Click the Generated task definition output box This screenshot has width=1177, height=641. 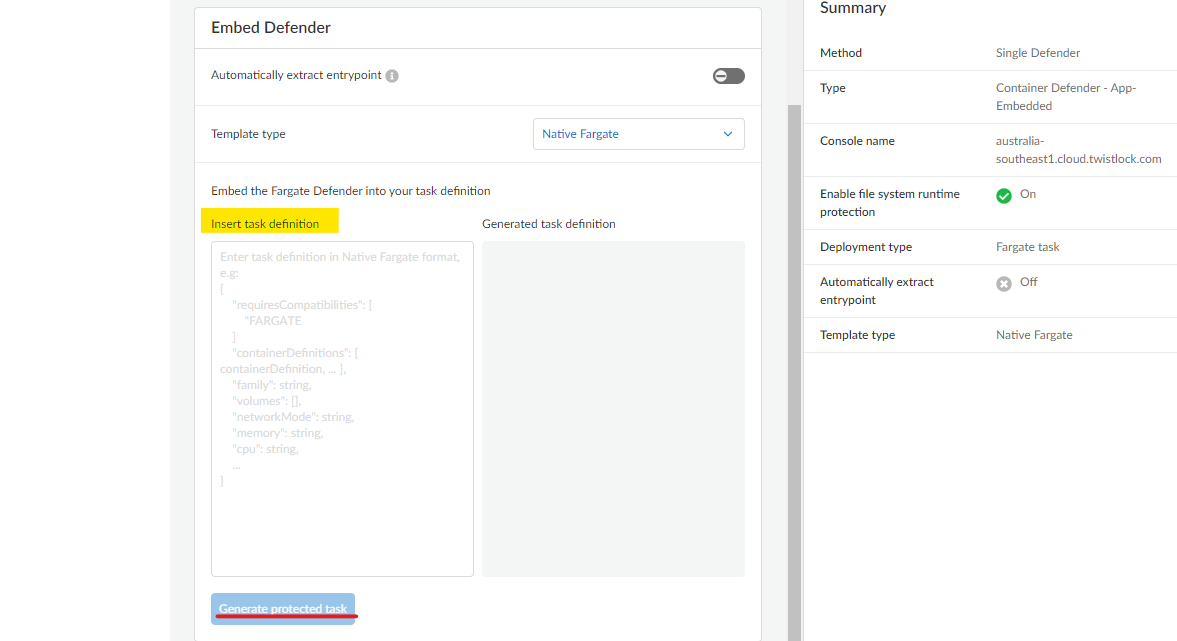613,409
